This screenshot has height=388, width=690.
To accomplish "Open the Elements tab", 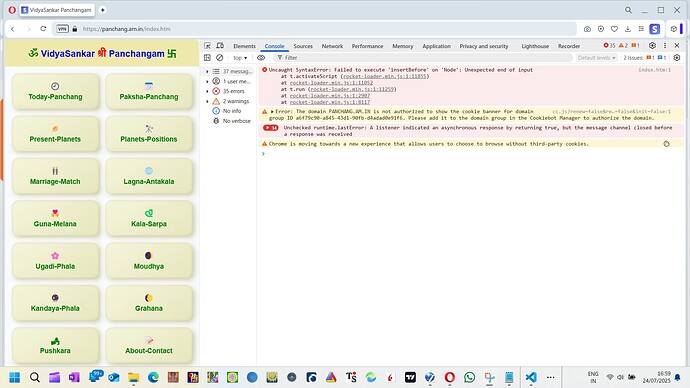I will click(x=244, y=46).
